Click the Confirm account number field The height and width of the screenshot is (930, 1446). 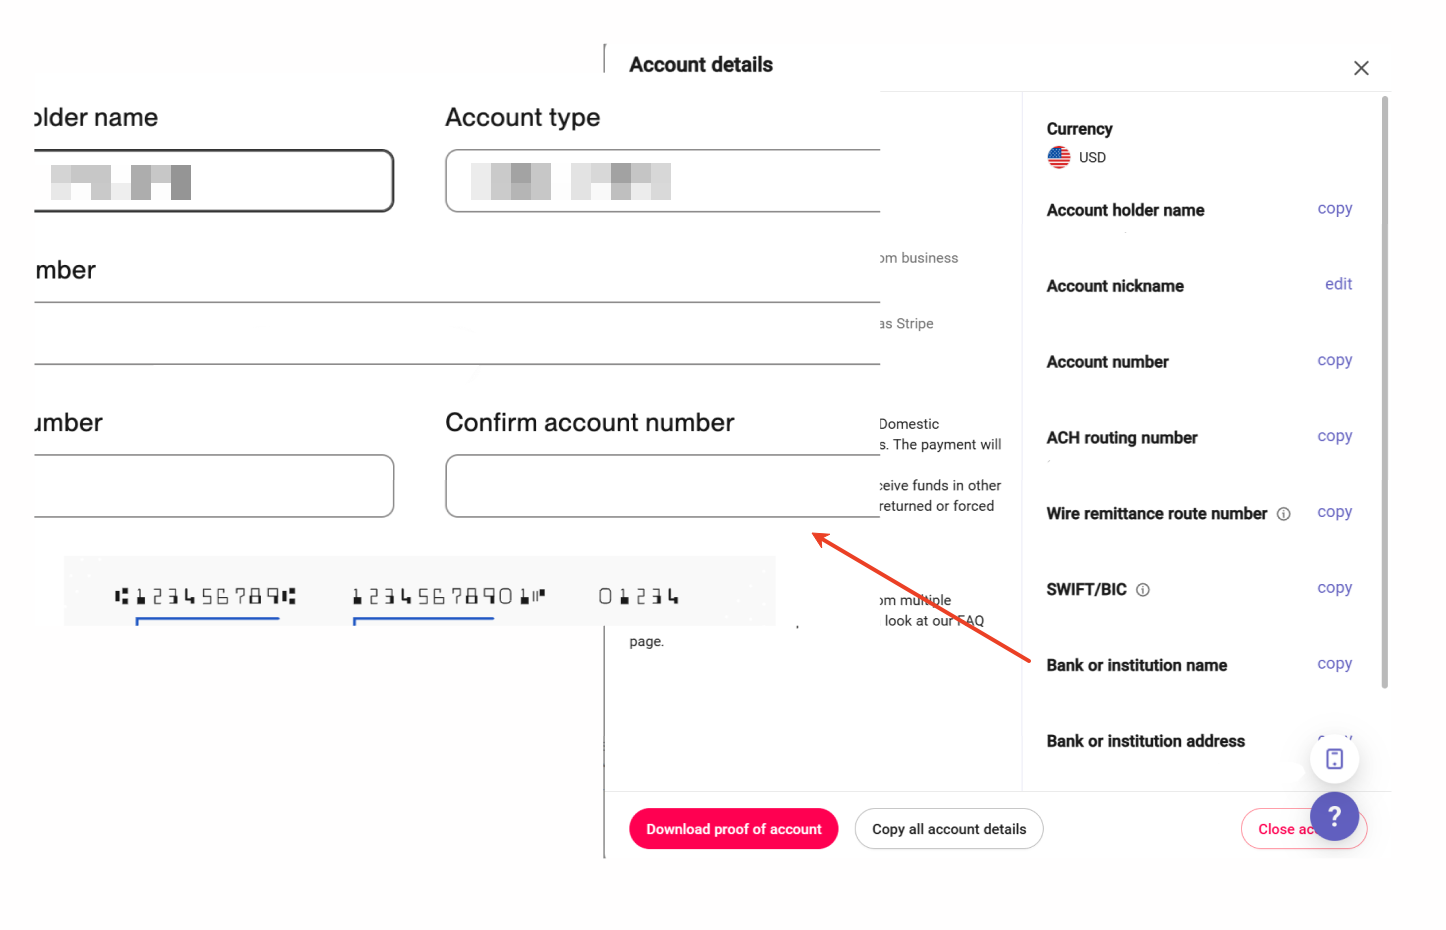tap(662, 486)
